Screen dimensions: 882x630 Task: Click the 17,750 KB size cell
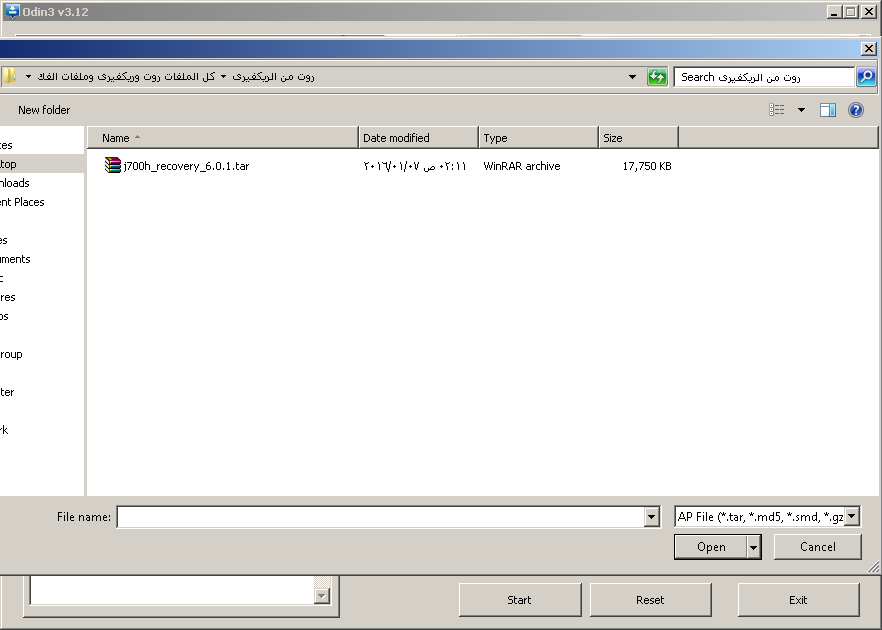647,166
